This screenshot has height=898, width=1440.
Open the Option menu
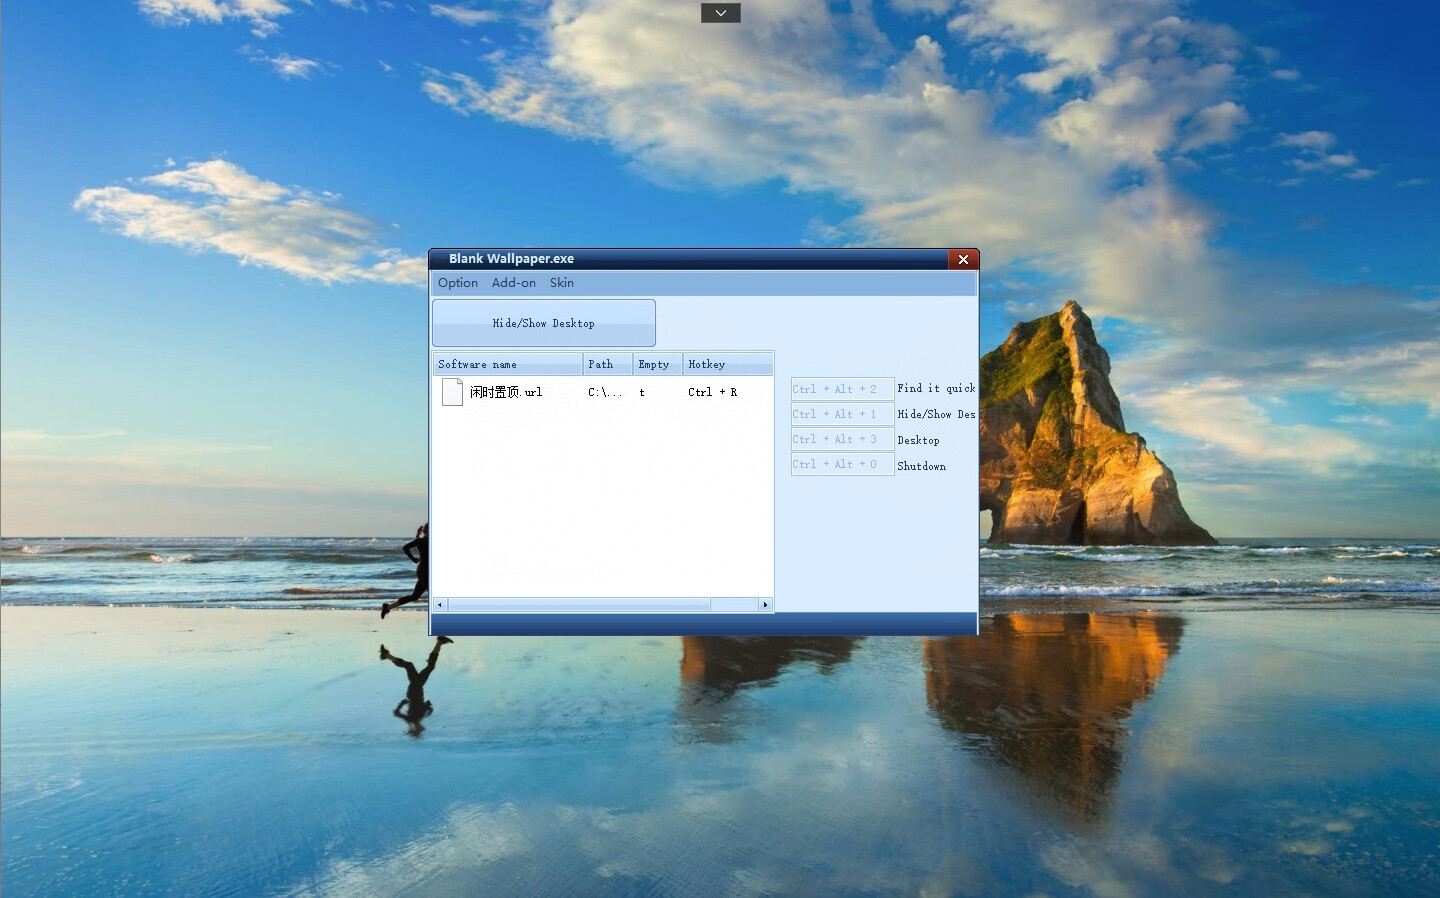(x=457, y=283)
